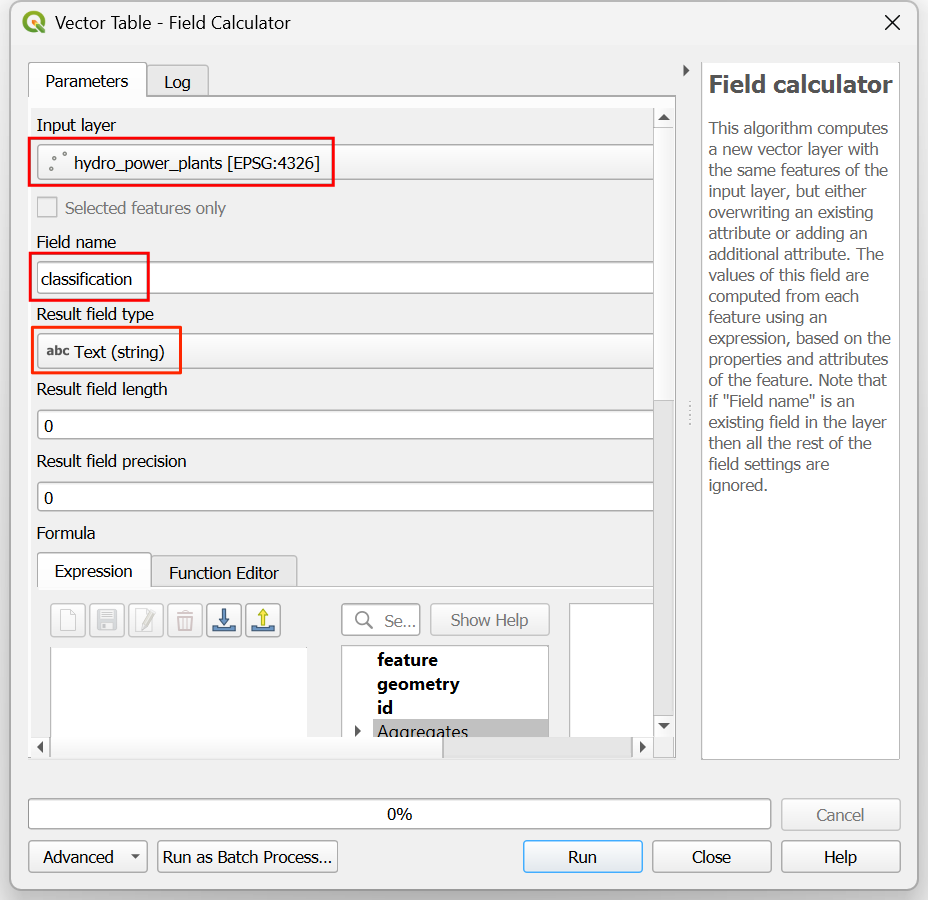Enable Selected features only checkbox

click(47, 208)
